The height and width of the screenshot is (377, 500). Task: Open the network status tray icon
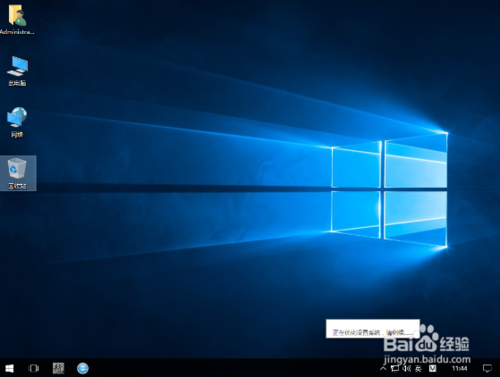click(x=395, y=368)
